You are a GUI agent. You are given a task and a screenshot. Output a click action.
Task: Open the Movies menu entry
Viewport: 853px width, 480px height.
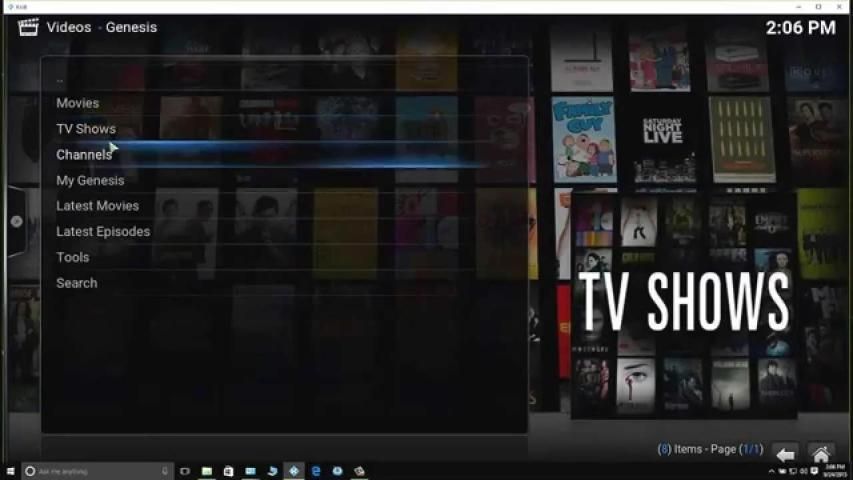(78, 103)
